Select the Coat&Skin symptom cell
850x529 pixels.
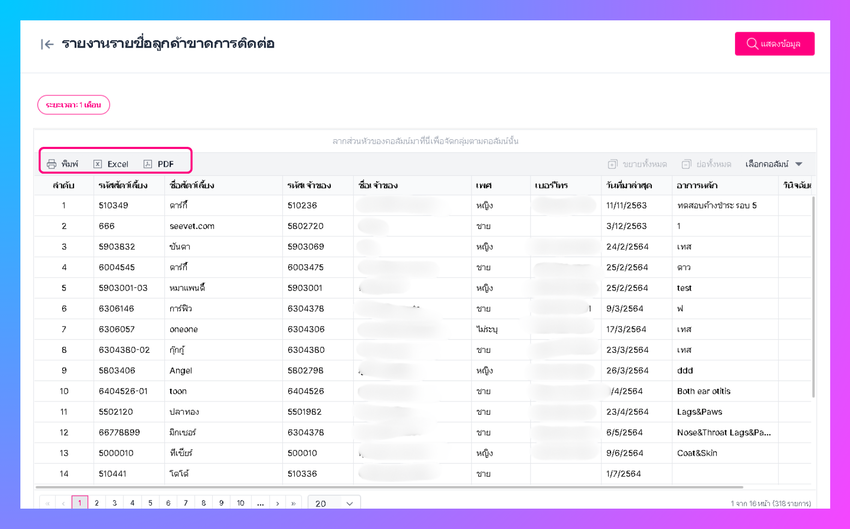click(725, 453)
